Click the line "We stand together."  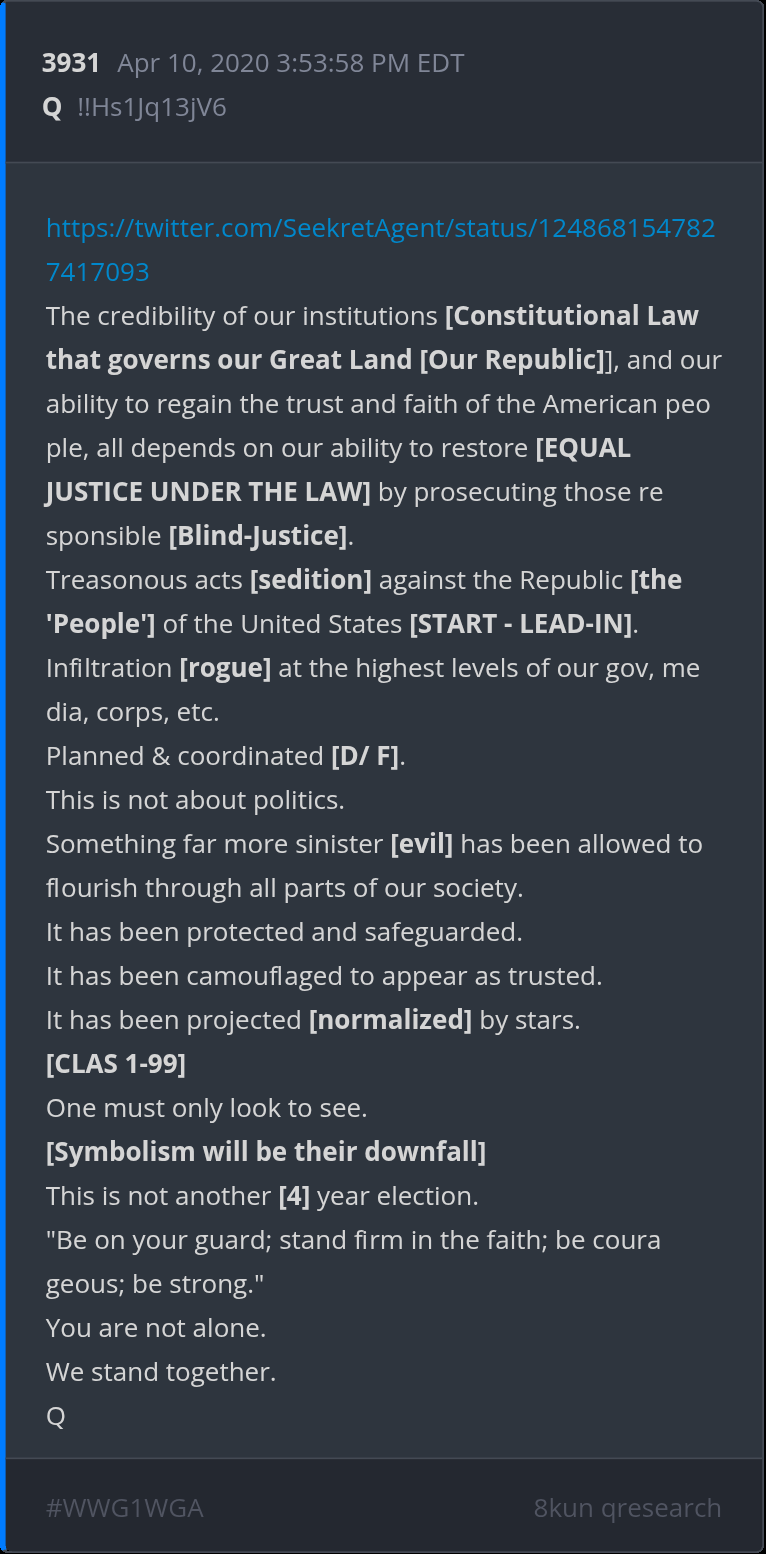161,1372
